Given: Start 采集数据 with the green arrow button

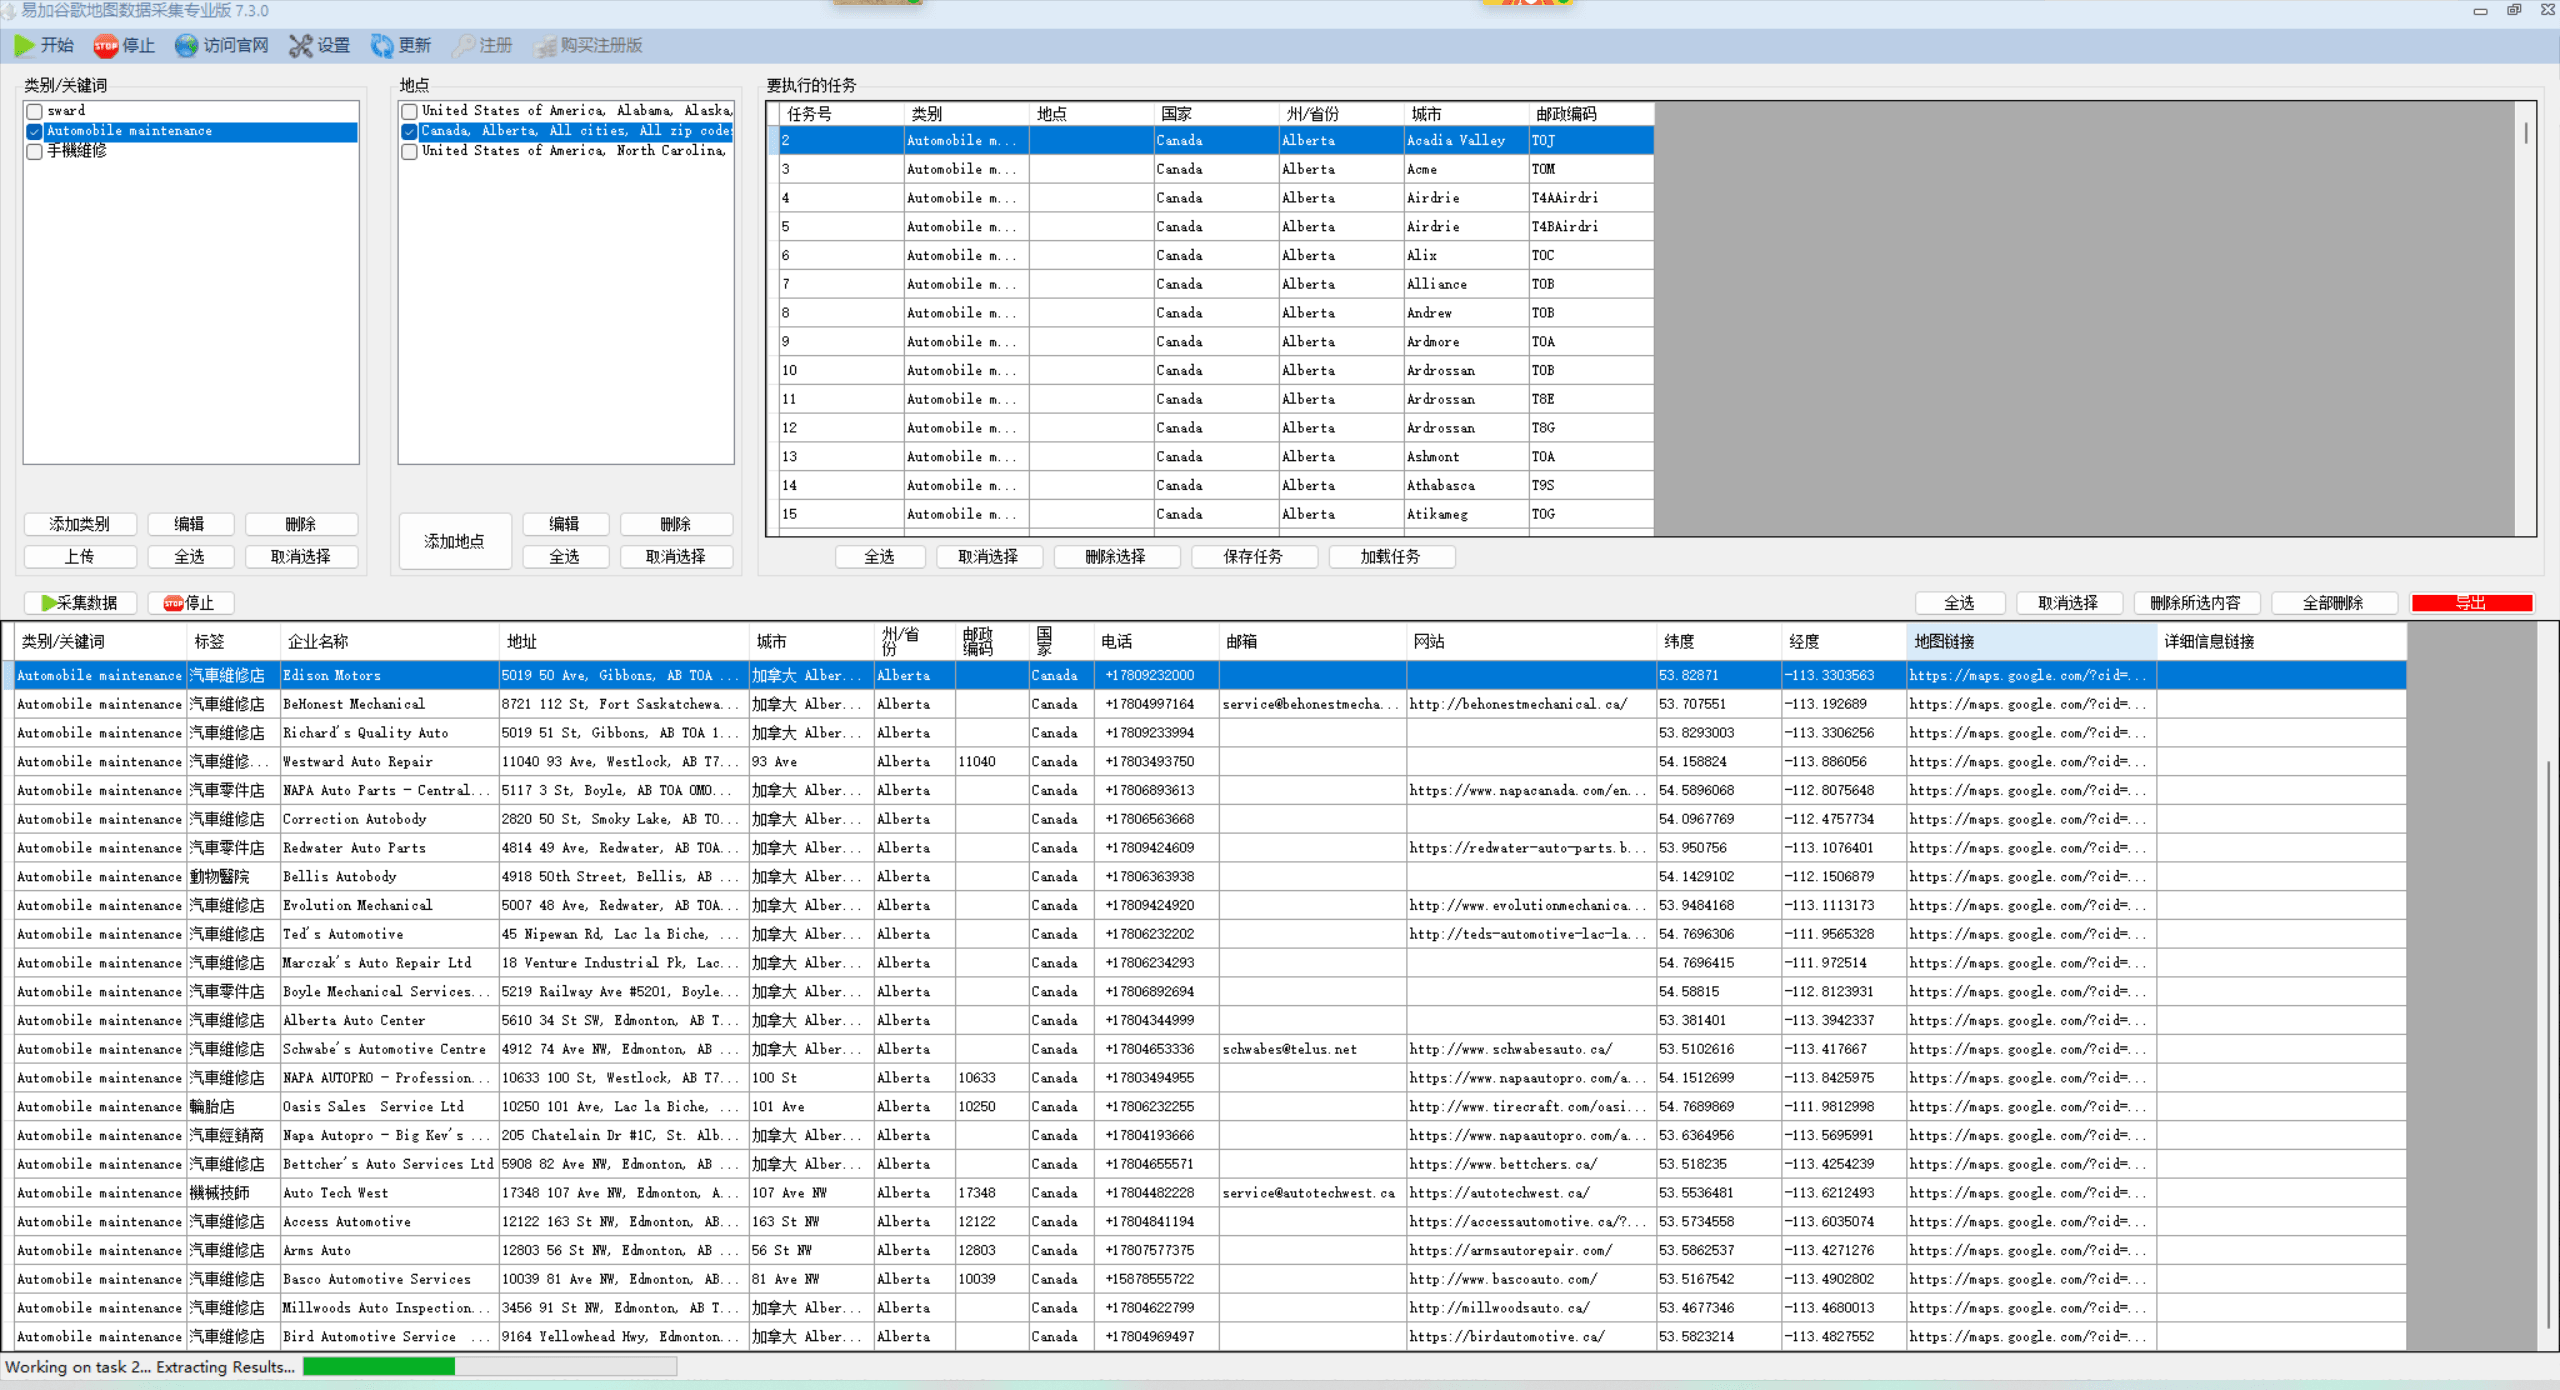Looking at the screenshot, I should (x=80, y=603).
